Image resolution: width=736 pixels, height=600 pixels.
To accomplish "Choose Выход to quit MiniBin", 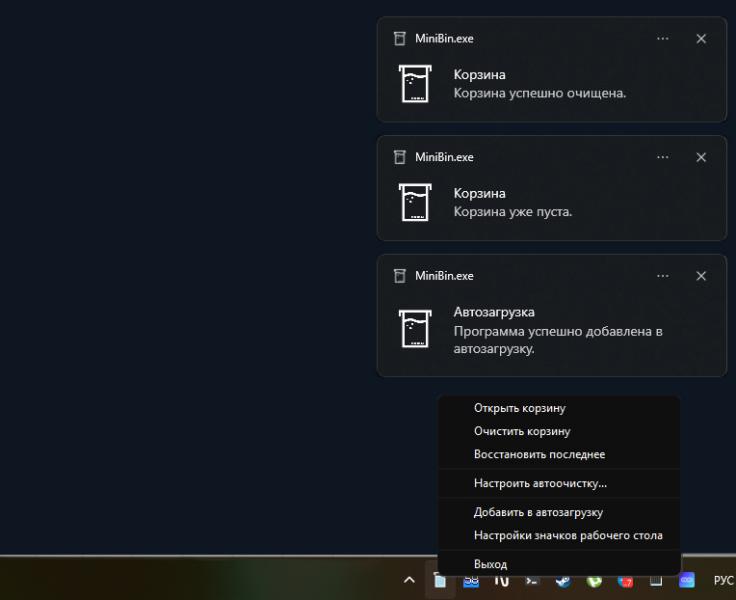I will pos(559,564).
